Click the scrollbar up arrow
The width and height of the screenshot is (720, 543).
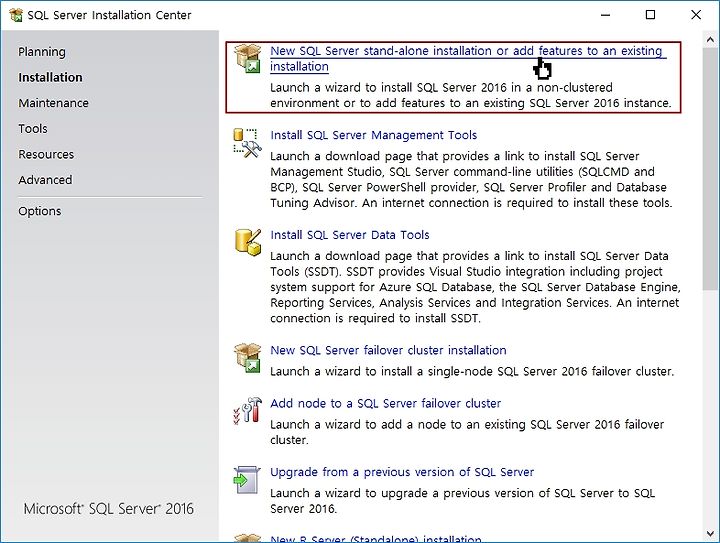point(710,39)
